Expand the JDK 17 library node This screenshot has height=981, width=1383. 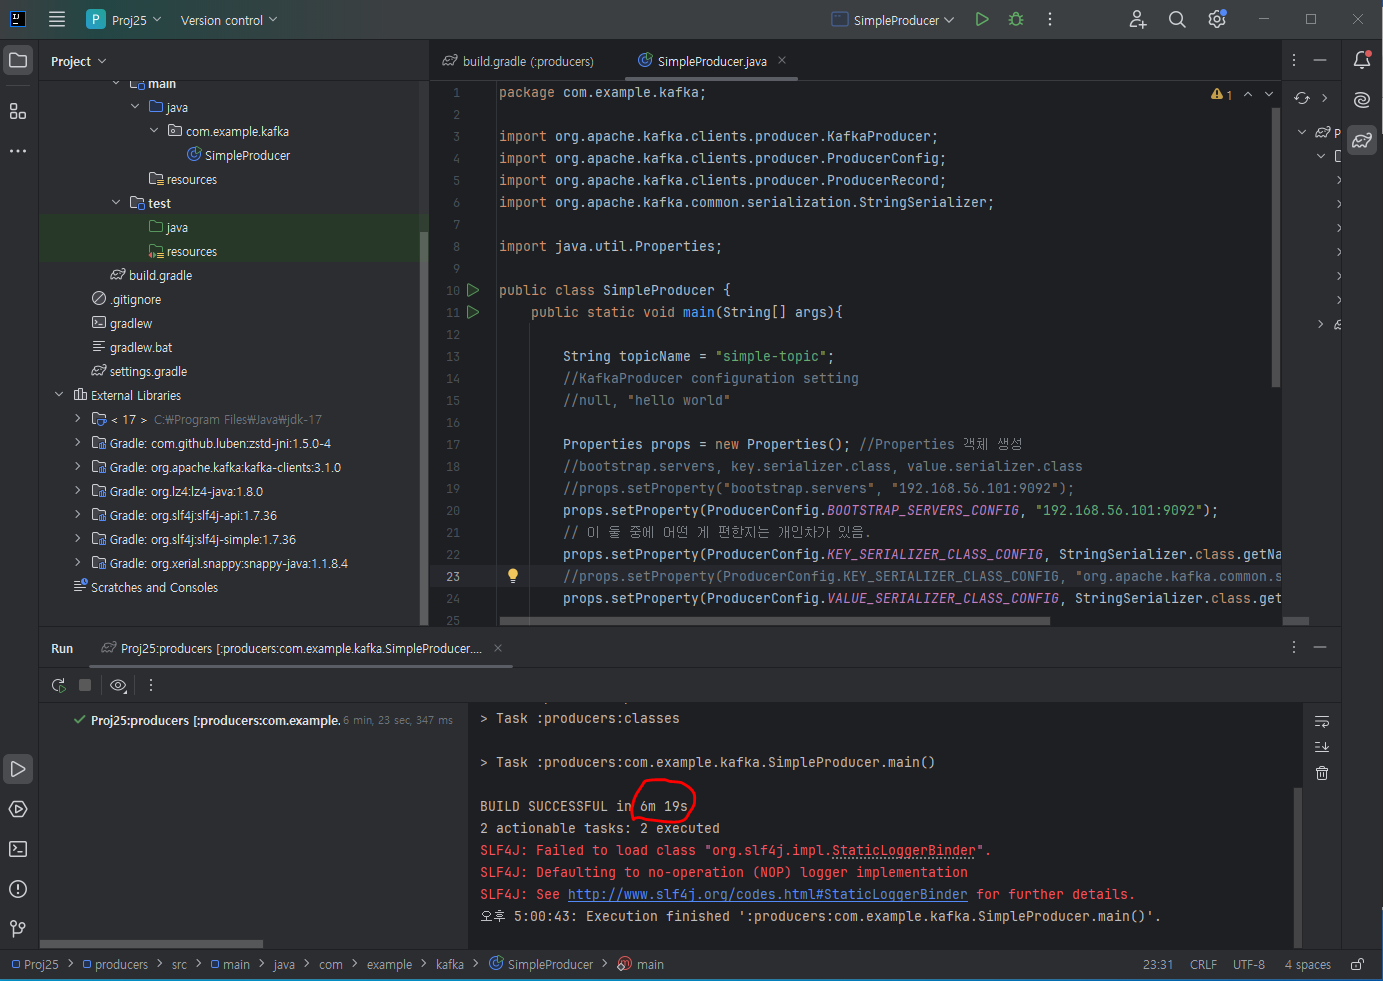78,419
